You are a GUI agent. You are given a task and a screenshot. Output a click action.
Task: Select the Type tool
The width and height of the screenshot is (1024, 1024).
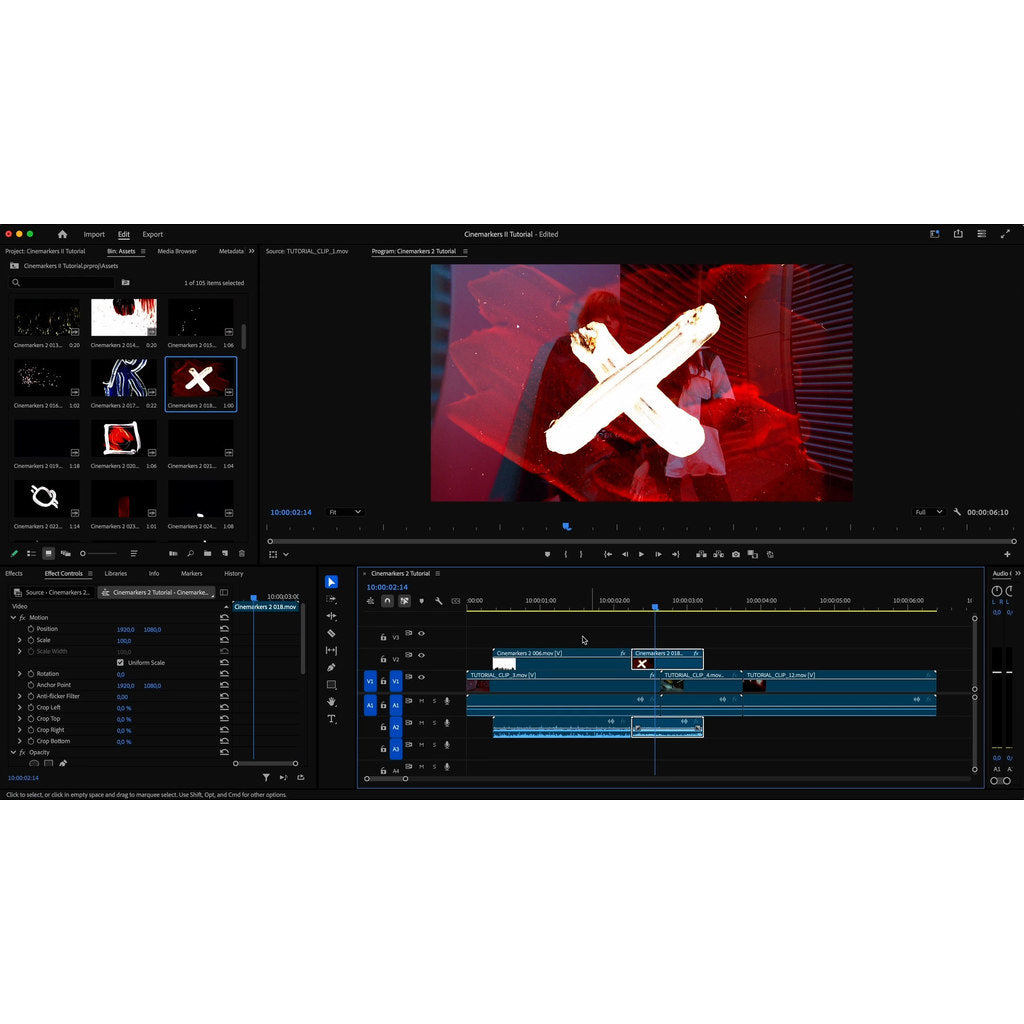point(331,718)
